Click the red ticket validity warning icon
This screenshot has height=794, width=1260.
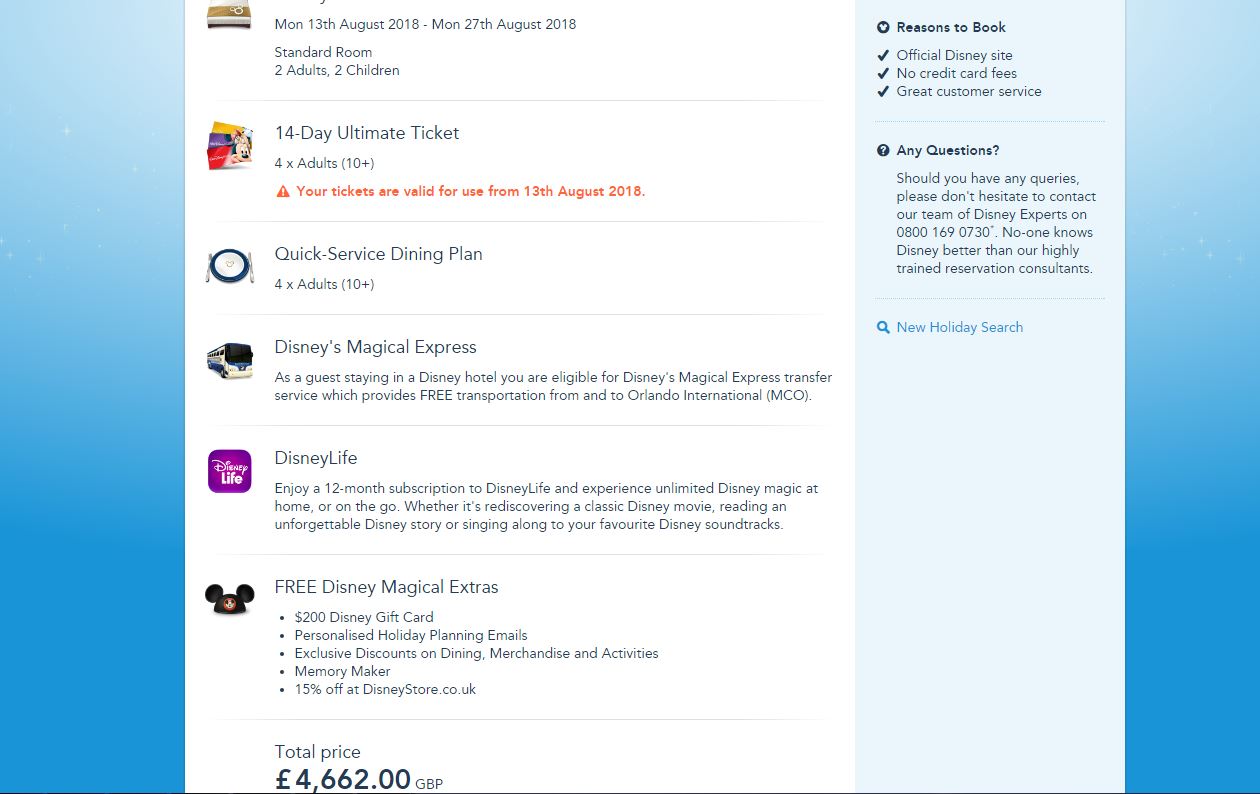(x=283, y=191)
